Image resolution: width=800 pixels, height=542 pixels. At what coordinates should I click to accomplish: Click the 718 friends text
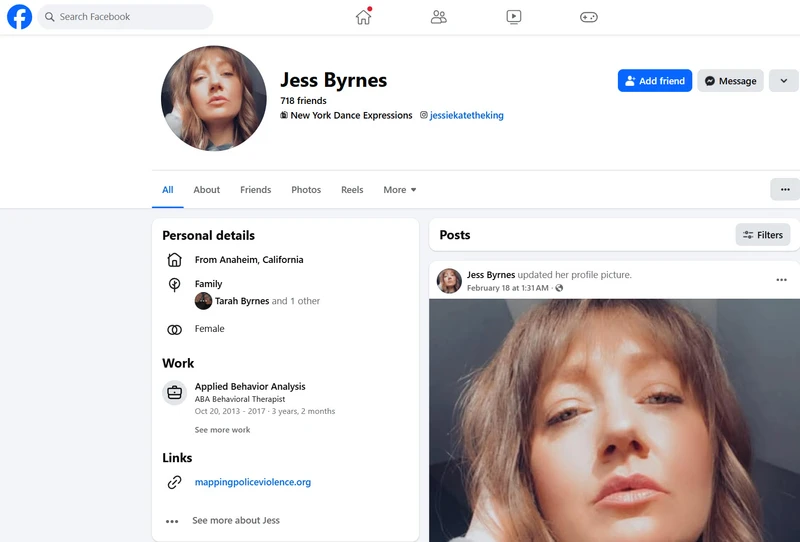[303, 101]
